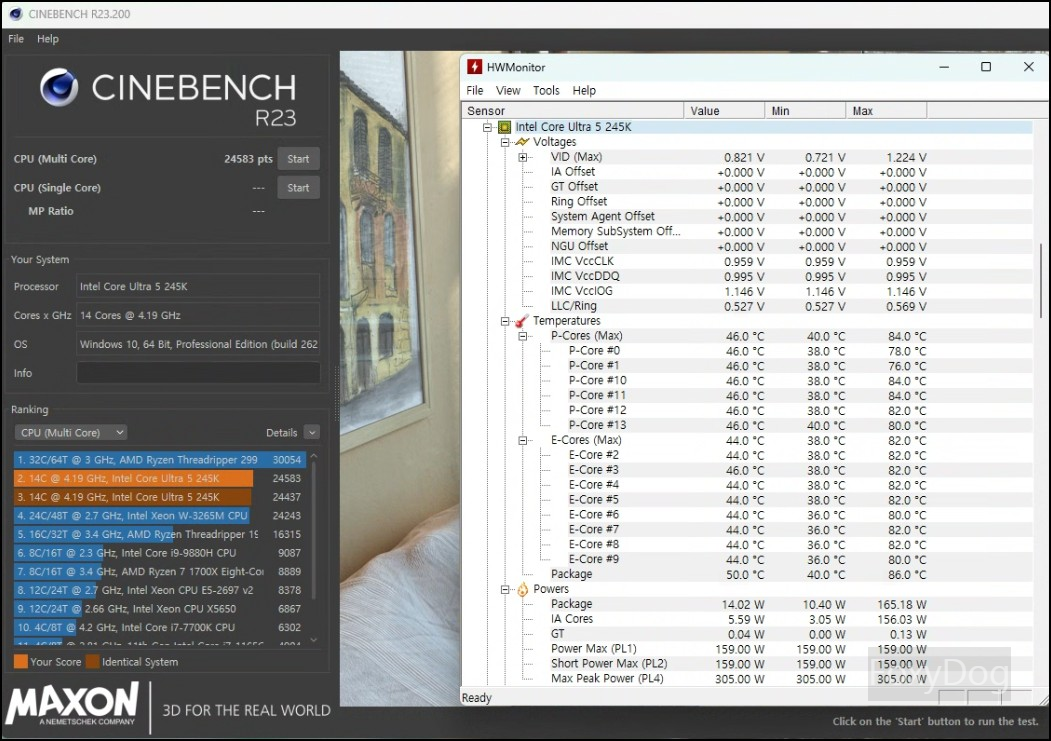The width and height of the screenshot is (1051, 741).
Task: Click the Temperatures thermometer icon
Action: 521,321
